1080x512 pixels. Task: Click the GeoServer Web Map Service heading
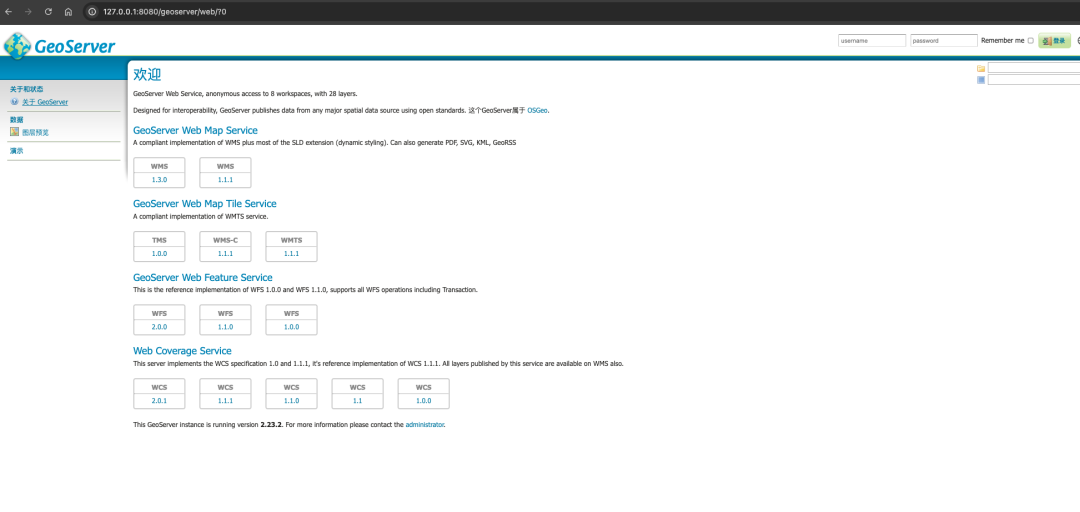point(195,130)
